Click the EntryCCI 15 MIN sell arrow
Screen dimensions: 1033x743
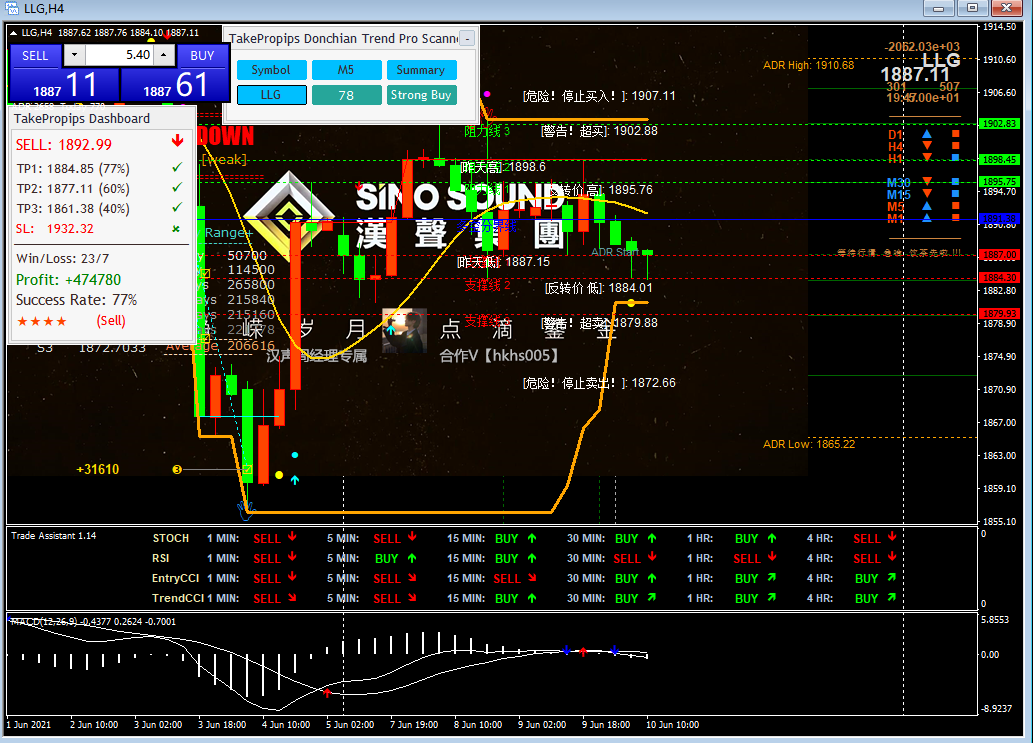tap(532, 578)
